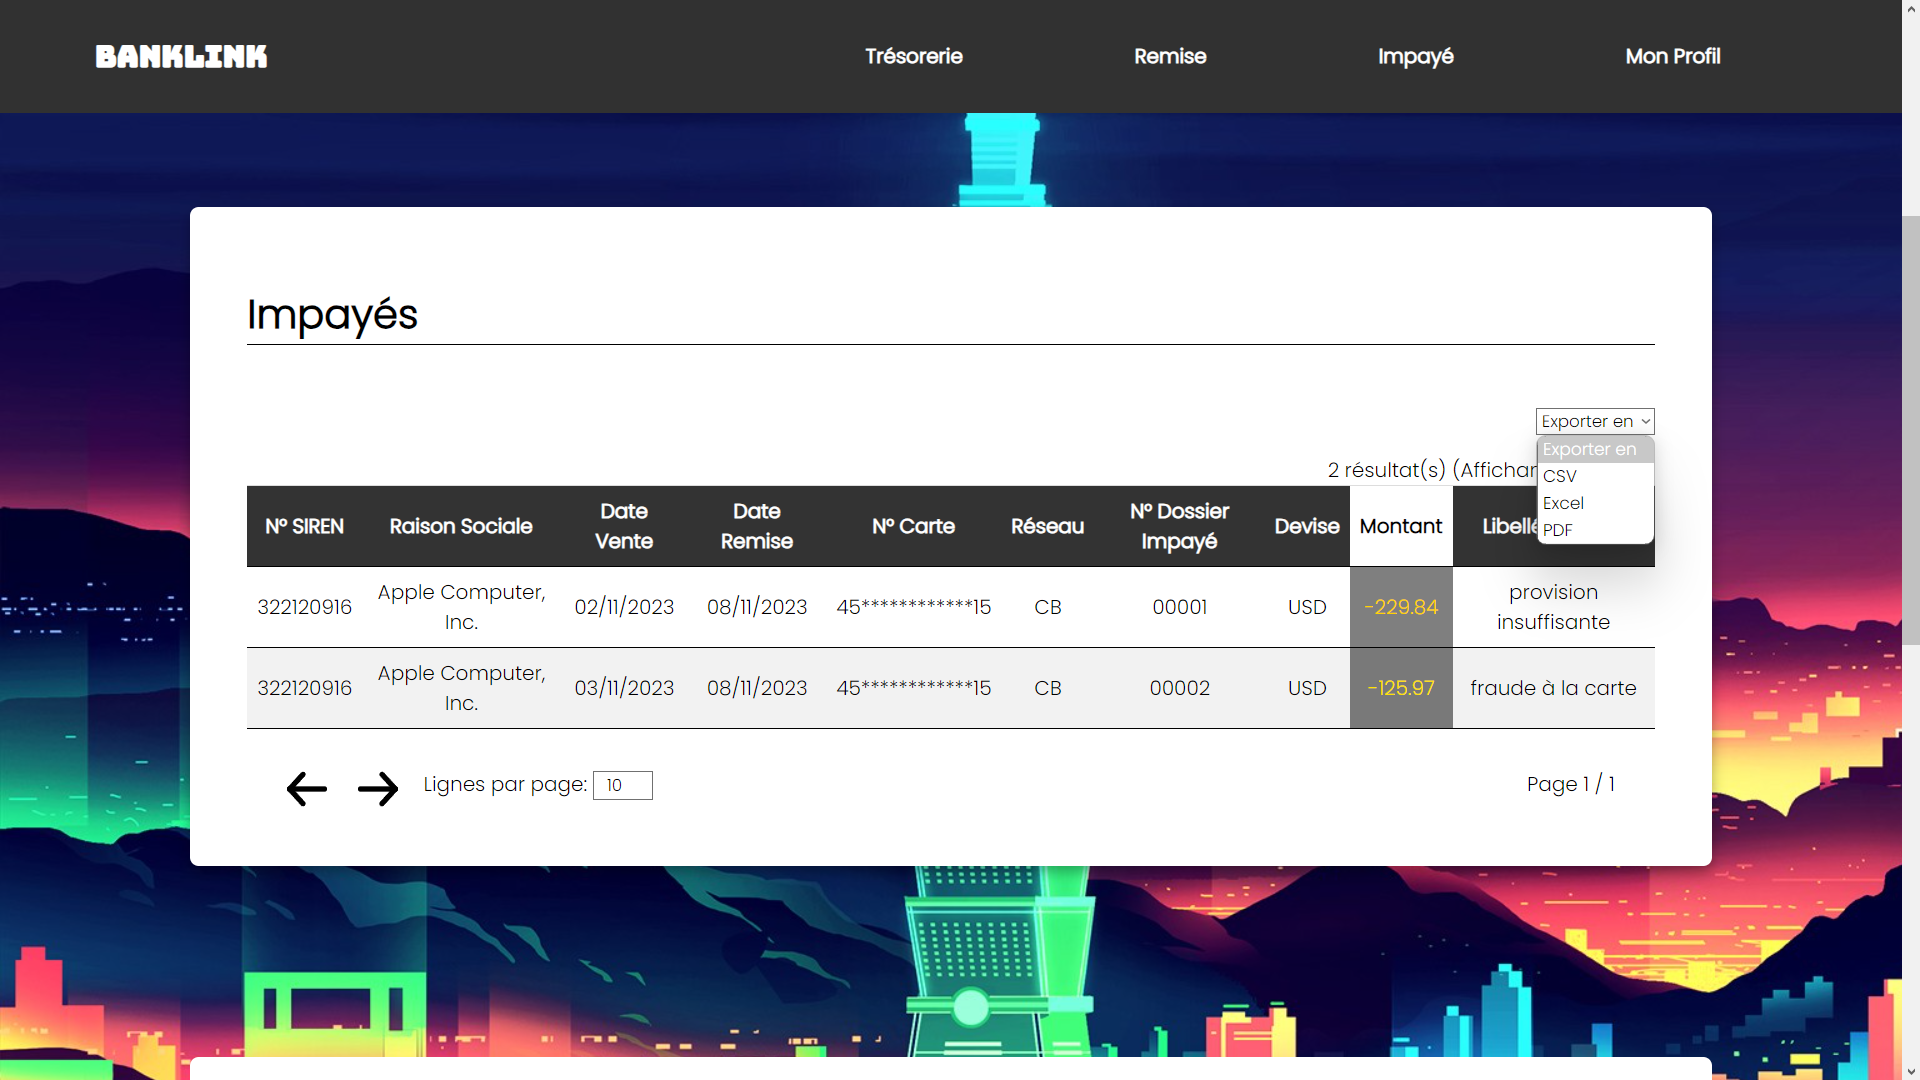Click the Page 1 / 1 indicator

pyautogui.click(x=1570, y=784)
